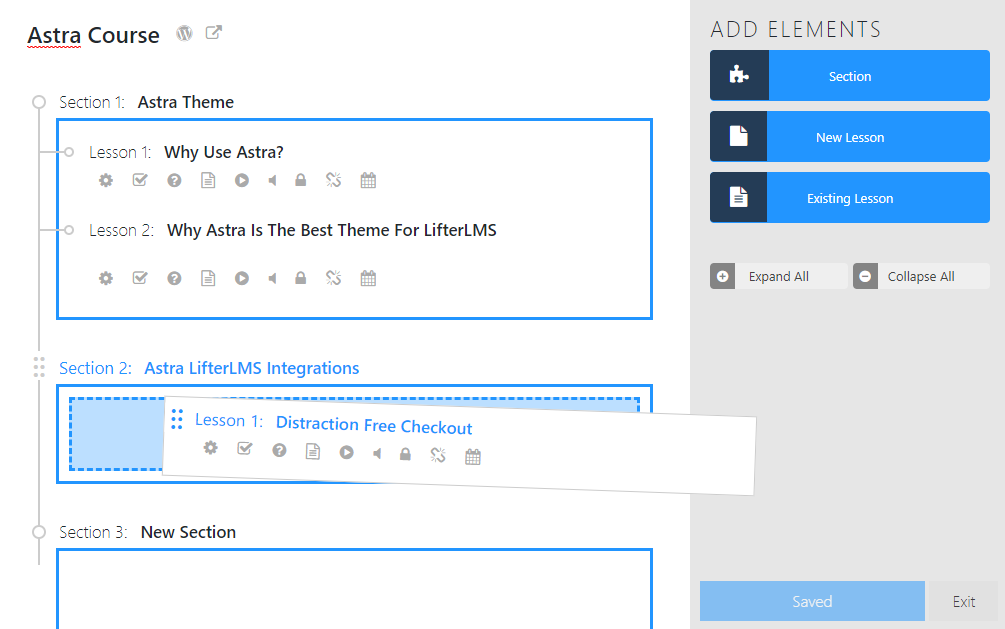Viewport: 1005px width, 629px height.
Task: Click quiz question-mark icon for Distraction Free Checkout
Action: tap(279, 450)
